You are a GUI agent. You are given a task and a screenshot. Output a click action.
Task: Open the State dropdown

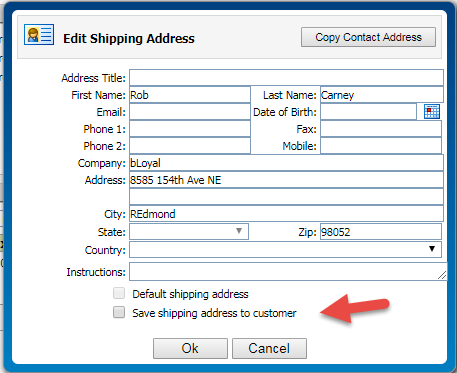point(189,232)
